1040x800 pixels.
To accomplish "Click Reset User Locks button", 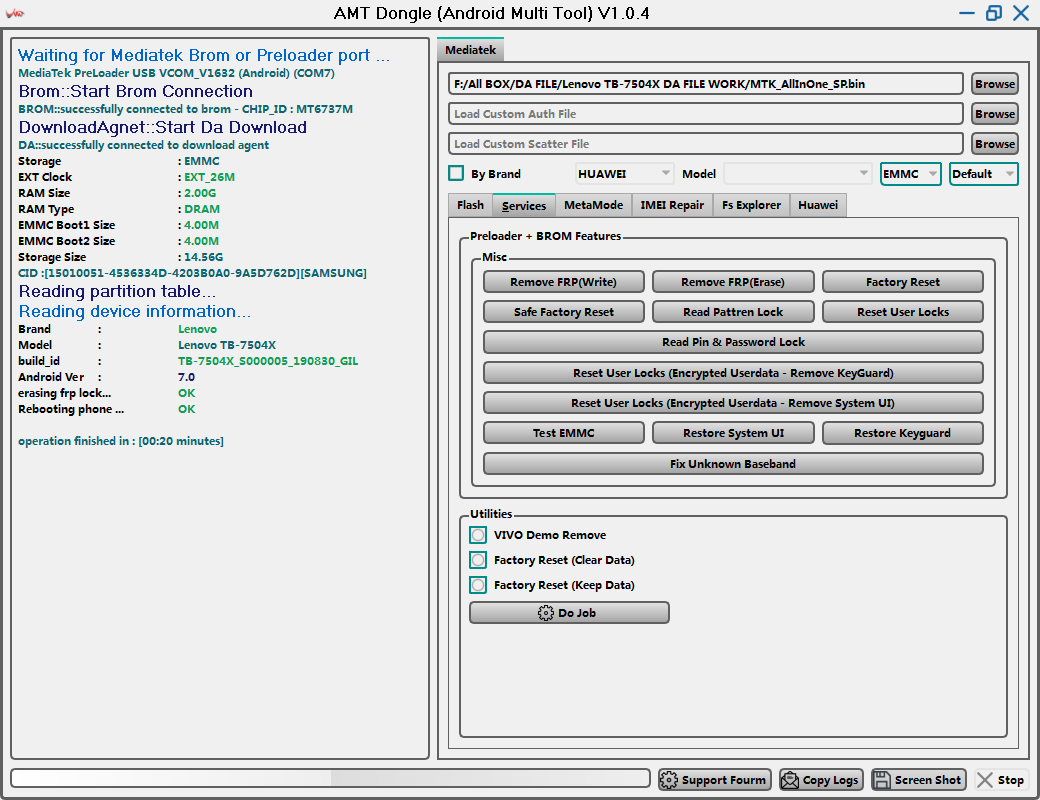I will 903,312.
